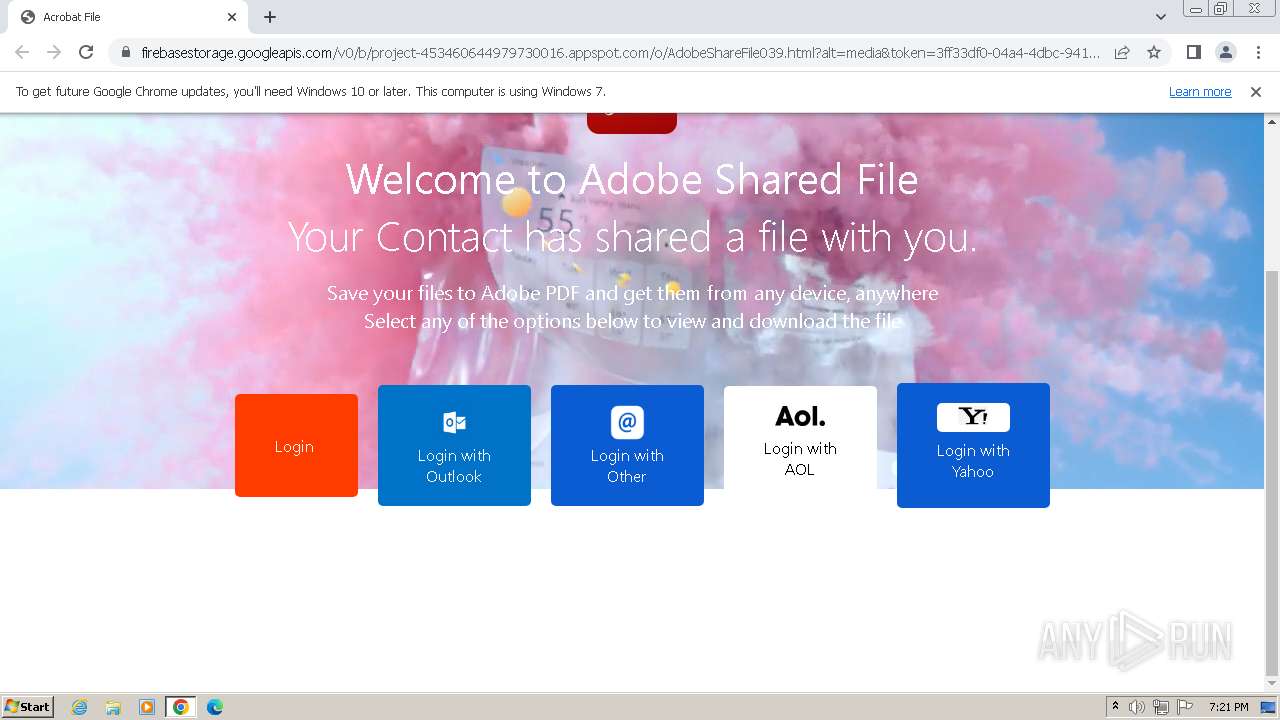Open Chrome three-dot menu

(1258, 52)
